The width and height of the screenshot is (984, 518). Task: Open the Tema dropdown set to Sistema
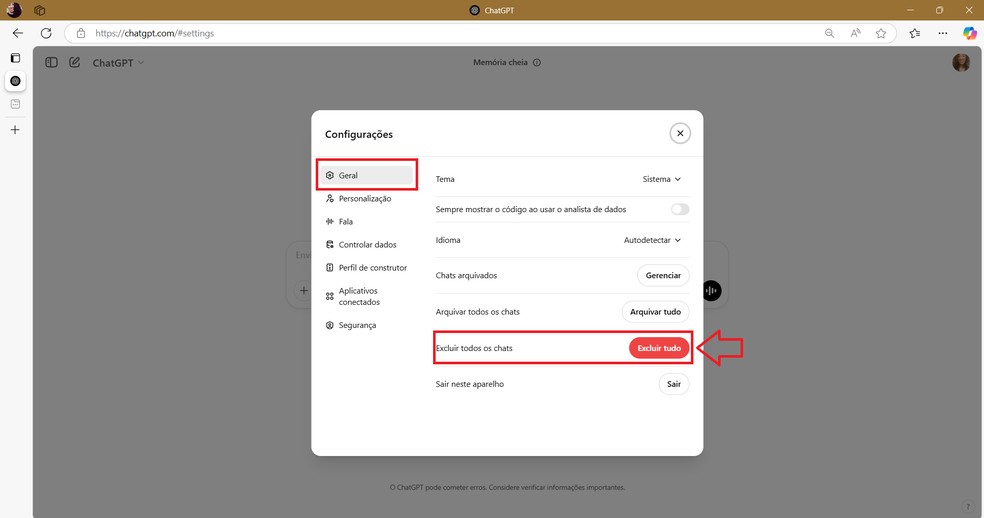click(661, 179)
